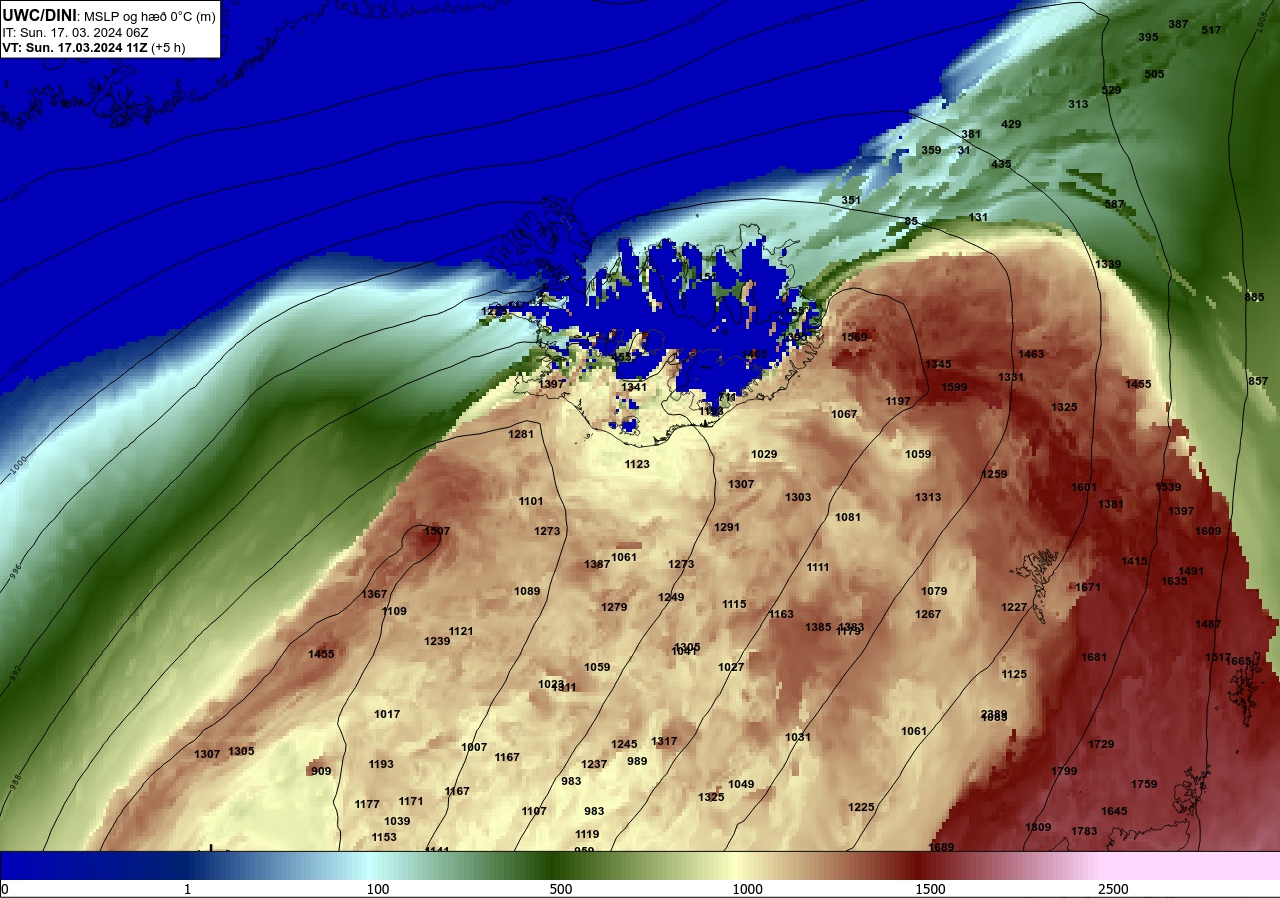This screenshot has height=898, width=1280.
Task: Click the map value 1193
Action: tap(381, 764)
